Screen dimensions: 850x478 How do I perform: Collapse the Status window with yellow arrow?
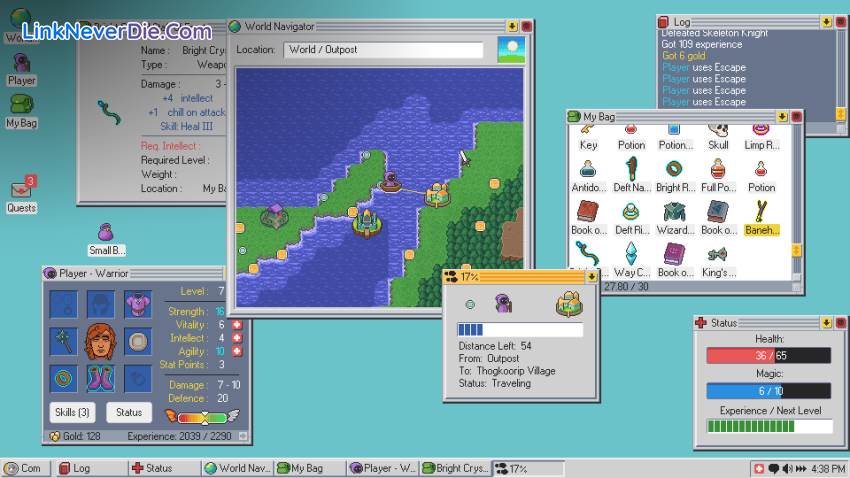(826, 323)
